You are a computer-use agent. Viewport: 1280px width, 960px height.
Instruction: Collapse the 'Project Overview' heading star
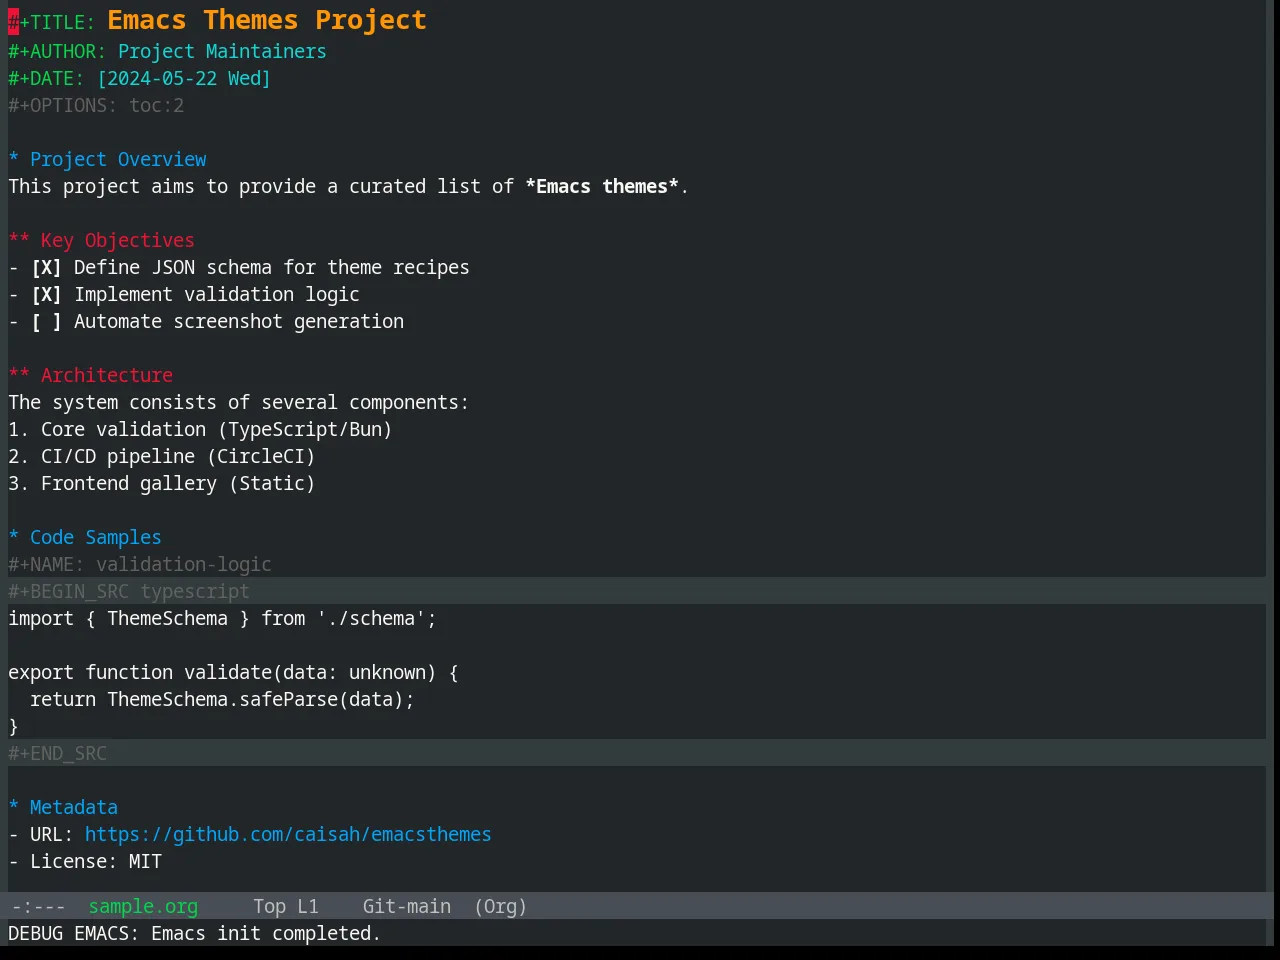click(14, 159)
